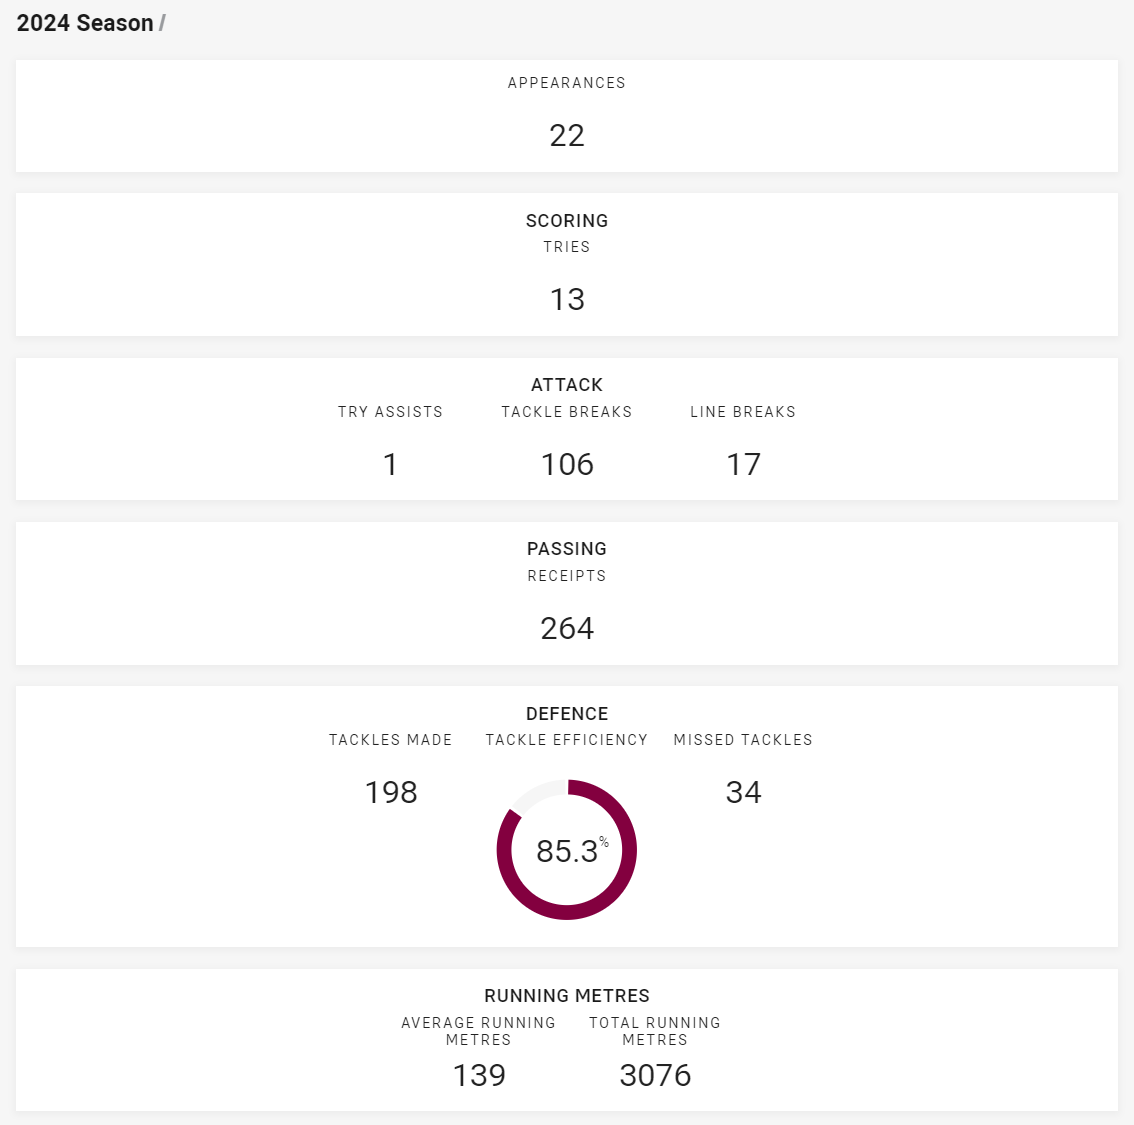This screenshot has height=1125, width=1134.
Task: Select the Average Running Metres value 139
Action: (x=478, y=1075)
